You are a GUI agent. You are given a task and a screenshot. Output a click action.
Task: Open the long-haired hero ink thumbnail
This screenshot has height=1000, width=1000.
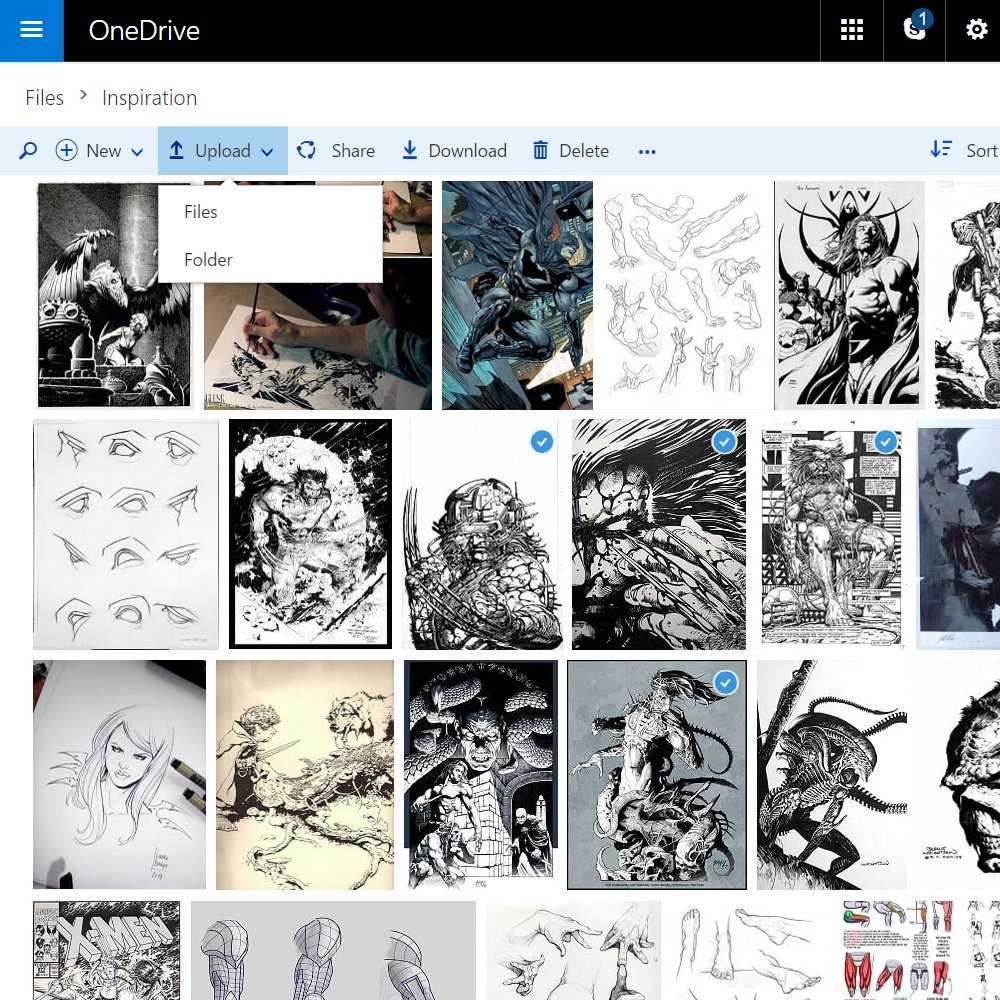tap(849, 295)
